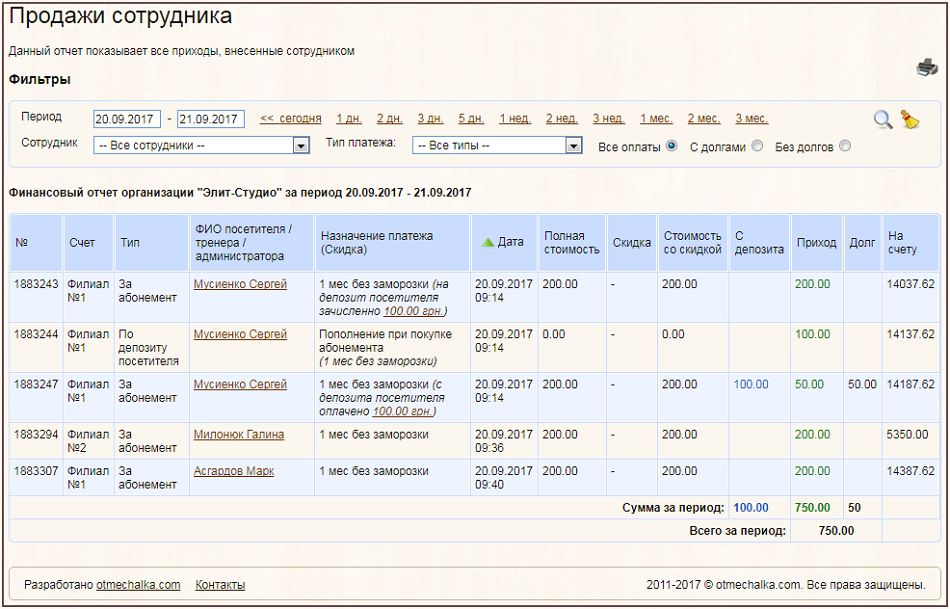Click the green sort arrow beside Дата
The image size is (950, 609).
point(488,242)
